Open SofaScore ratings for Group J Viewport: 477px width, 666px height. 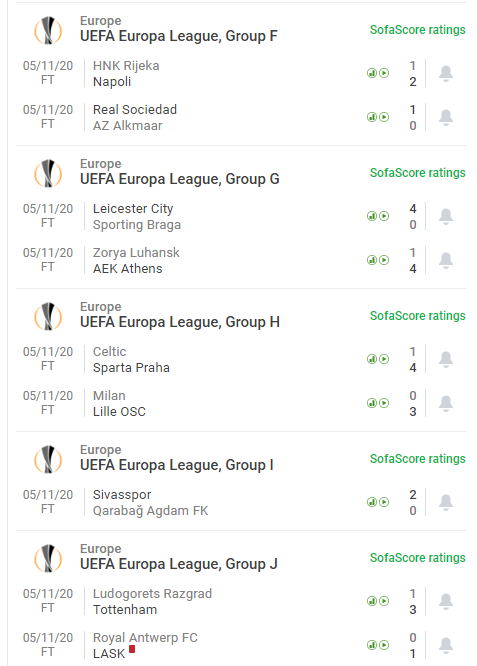point(418,558)
